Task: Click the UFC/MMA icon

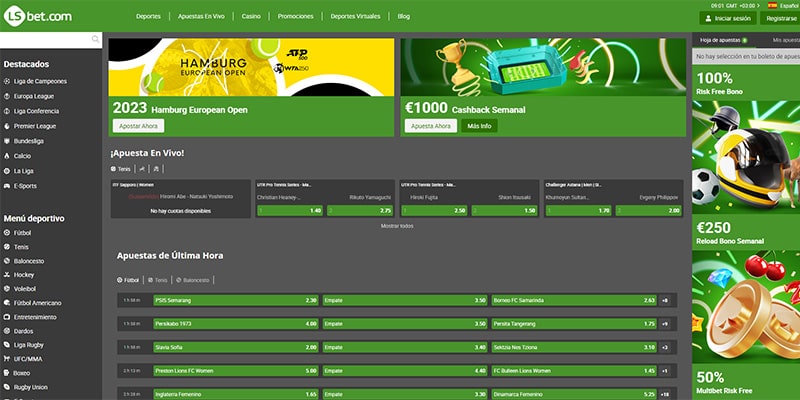Action: click(7, 359)
